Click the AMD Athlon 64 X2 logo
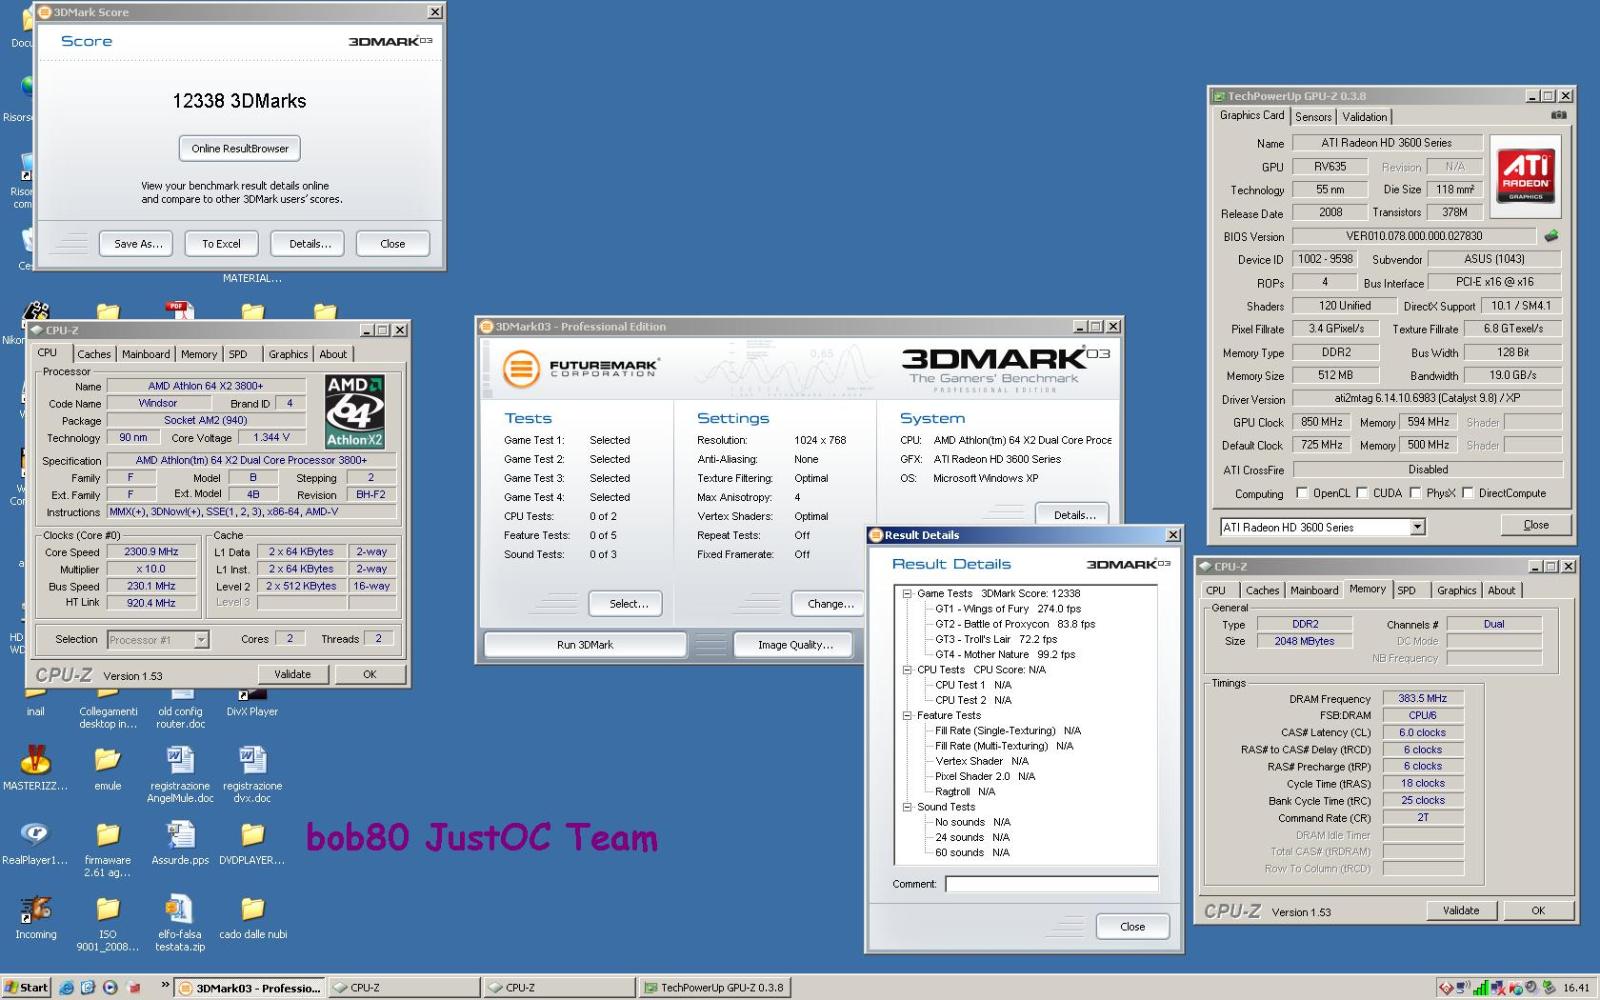The width and height of the screenshot is (1600, 1000). point(355,411)
